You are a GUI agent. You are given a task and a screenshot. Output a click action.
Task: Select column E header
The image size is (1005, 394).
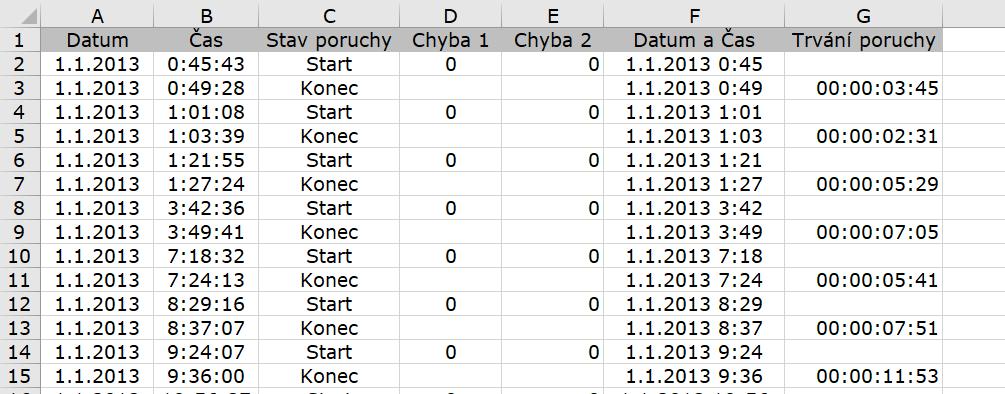(552, 15)
